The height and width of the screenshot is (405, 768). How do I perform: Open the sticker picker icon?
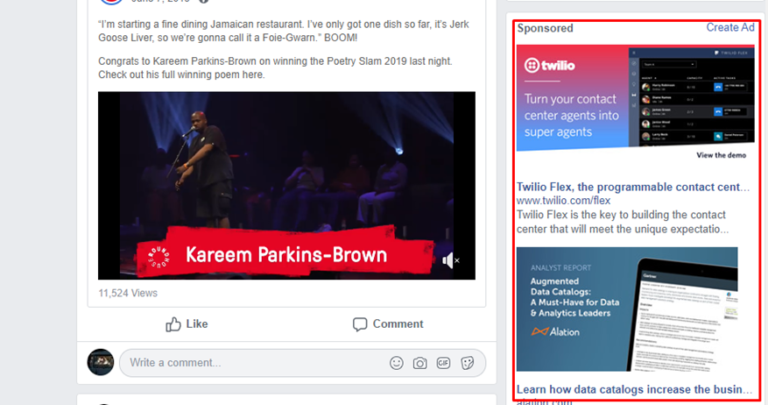click(x=466, y=363)
